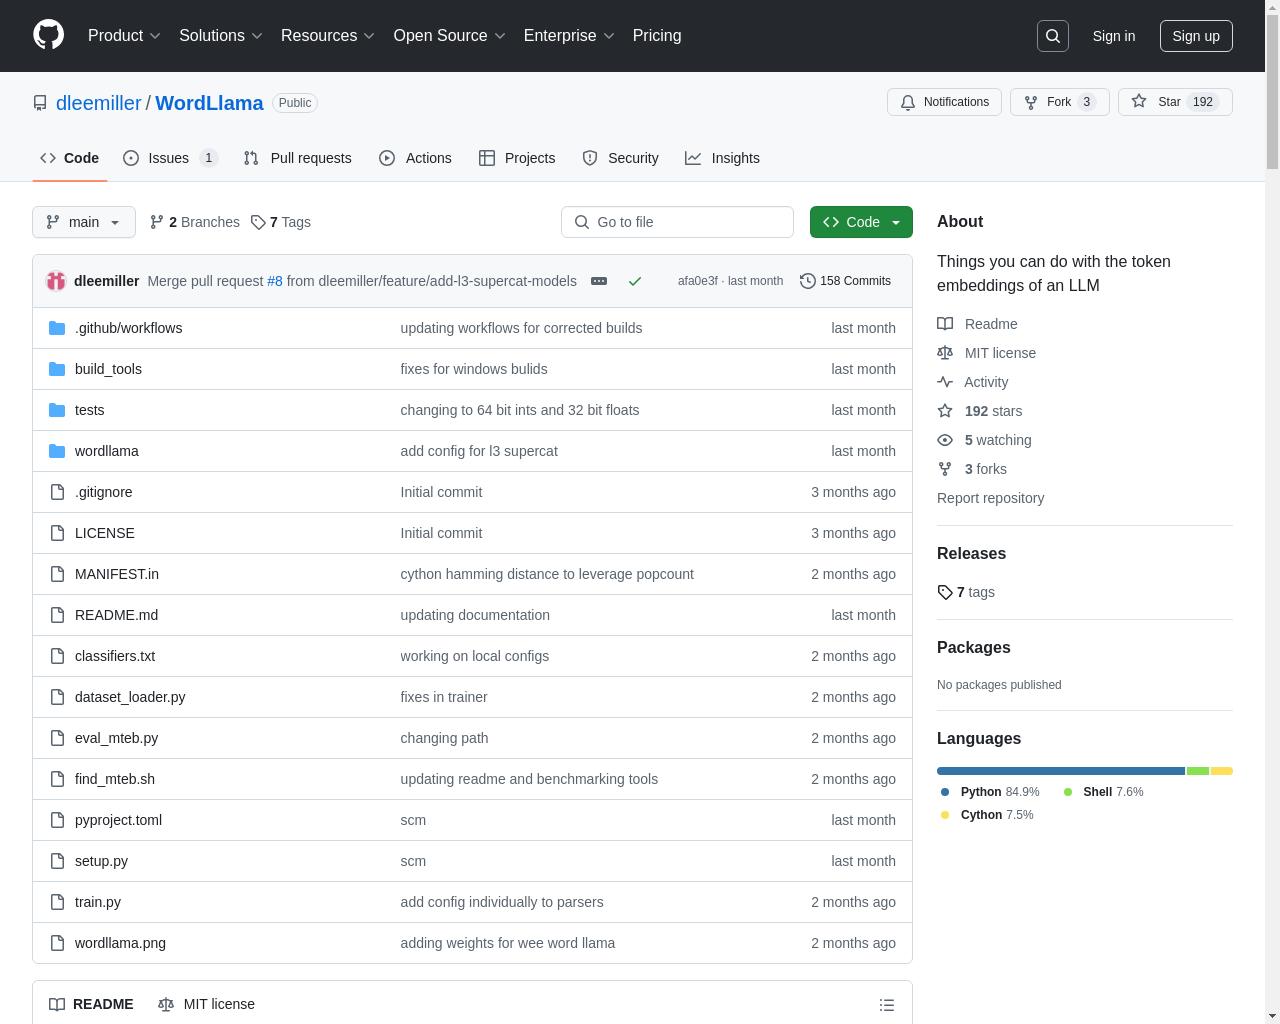
Task: Select the eval_mteb.py file icon
Action: click(x=57, y=738)
